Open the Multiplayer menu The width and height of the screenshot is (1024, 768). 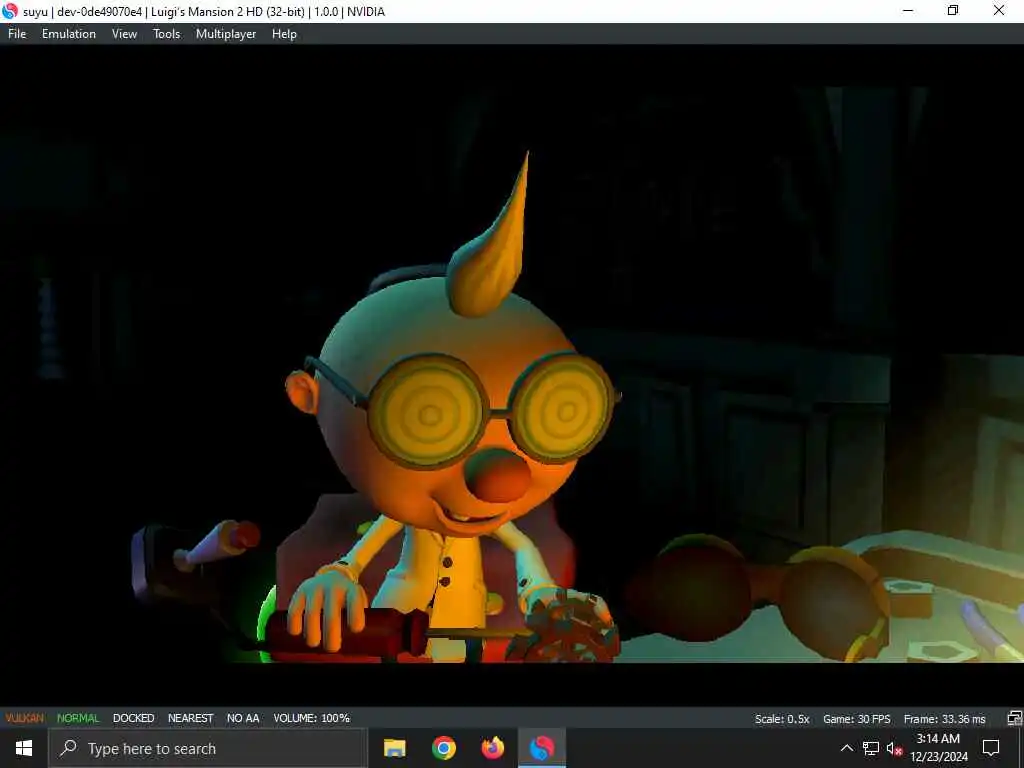[226, 34]
